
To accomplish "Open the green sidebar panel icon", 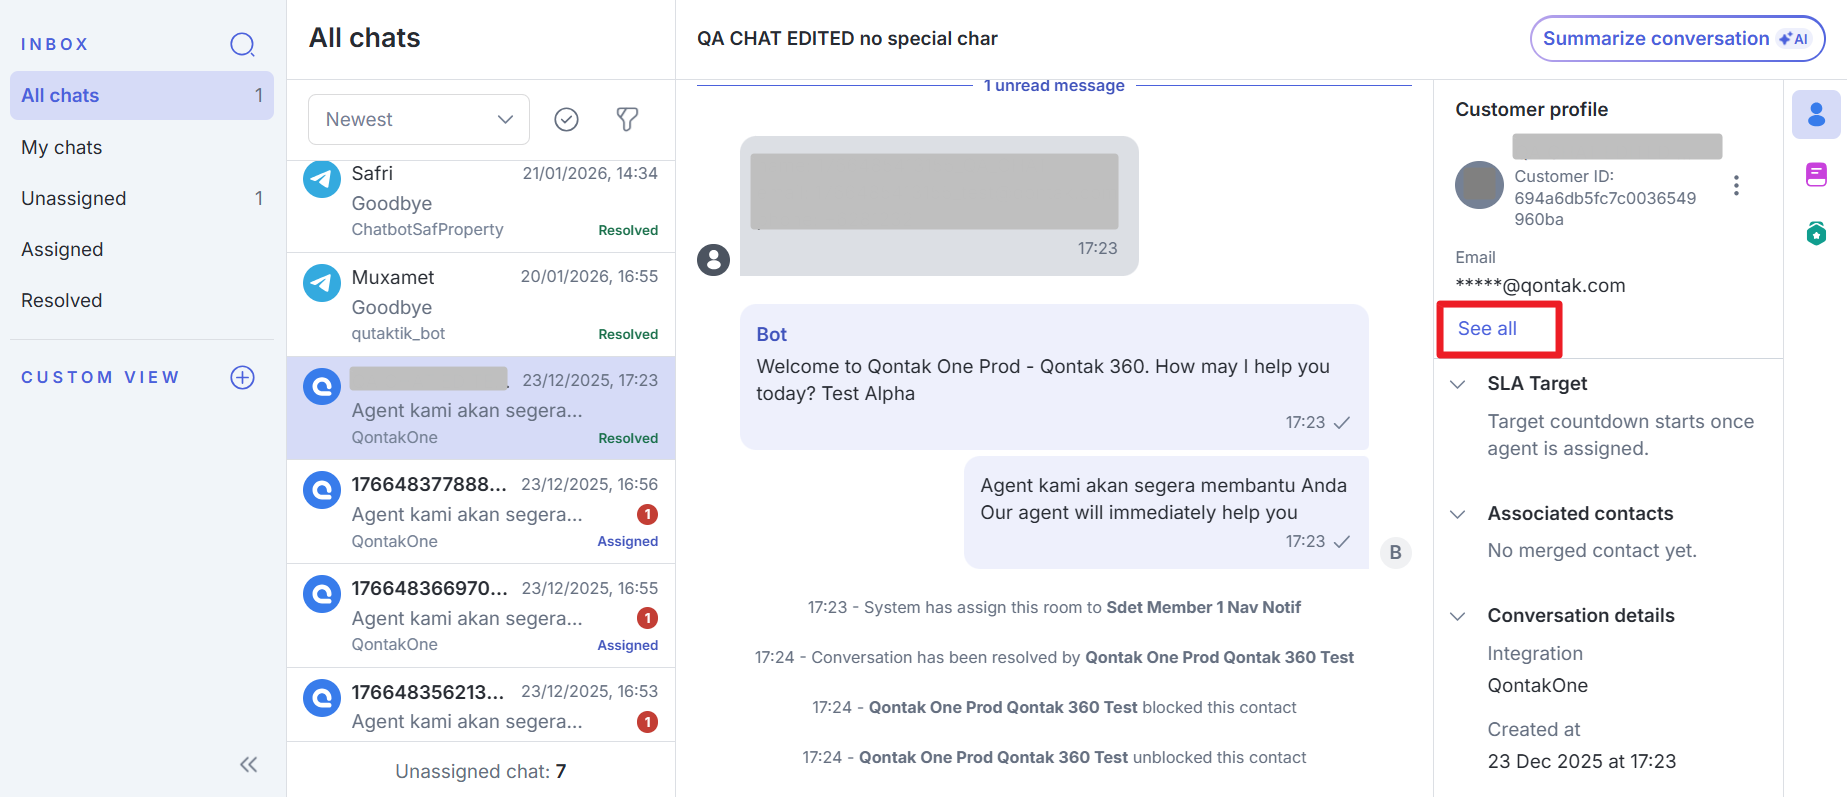I will tap(1816, 233).
